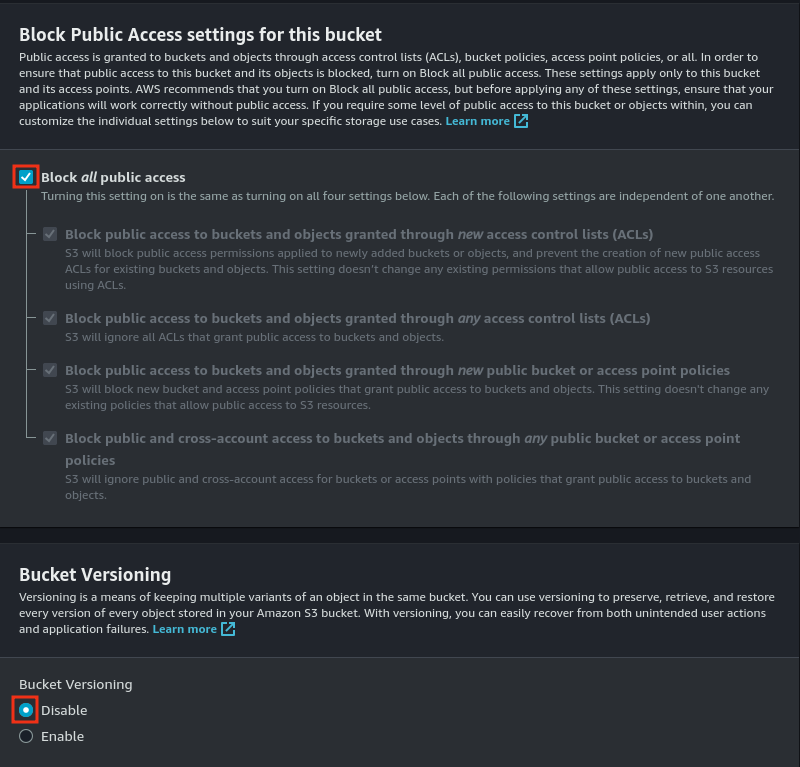This screenshot has width=800, height=767.
Task: Click the new ACLs setting label text
Action: 359,234
